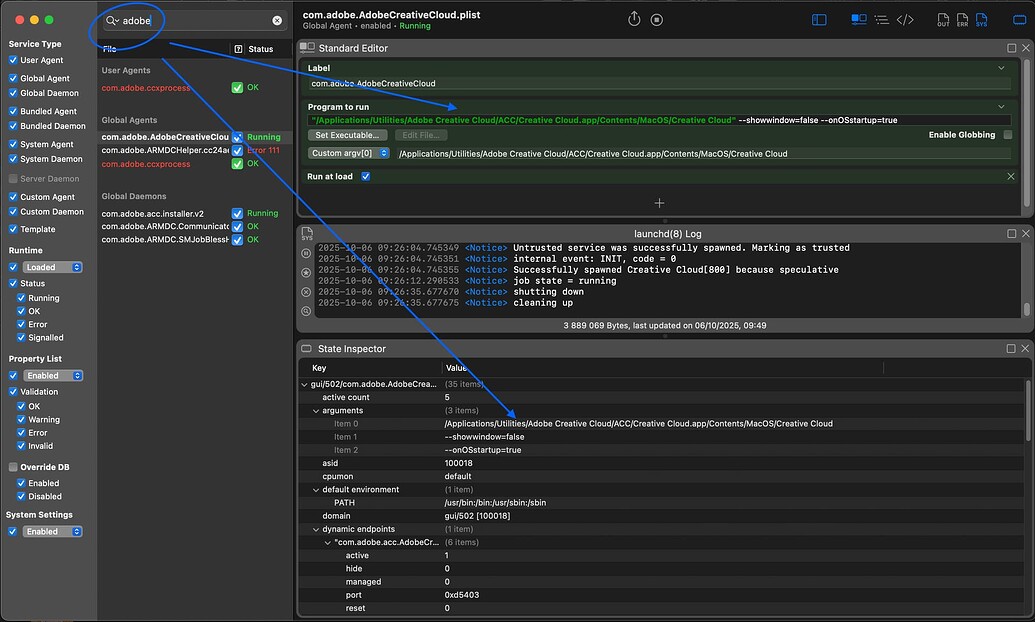The width and height of the screenshot is (1035, 622).
Task: Open the Custom argv[0] dropdown
Action: click(347, 154)
